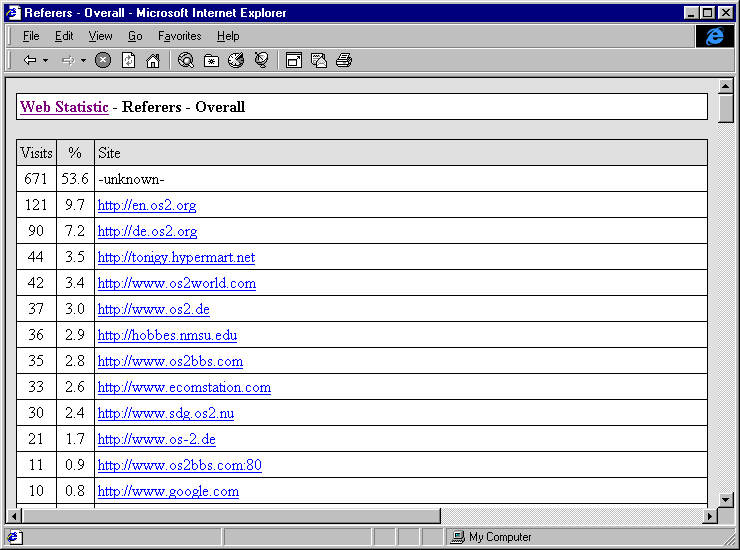Open the http://en.os2.org link
Image resolution: width=740 pixels, height=550 pixels.
(x=147, y=205)
